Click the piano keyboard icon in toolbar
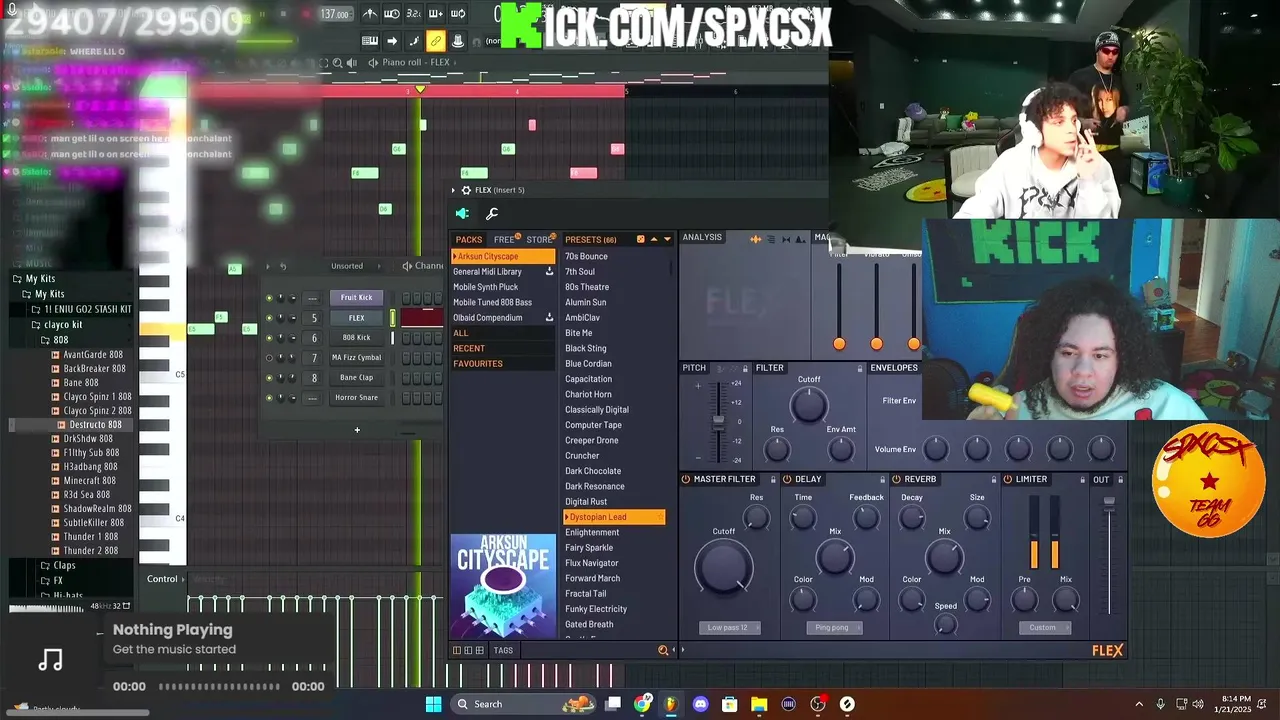This screenshot has height=720, width=1280. pos(370,41)
